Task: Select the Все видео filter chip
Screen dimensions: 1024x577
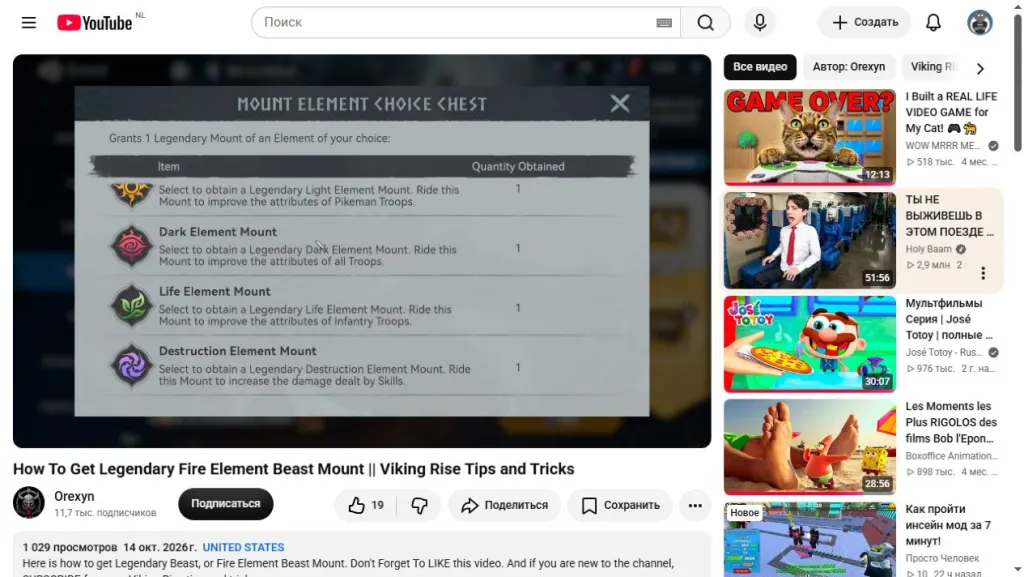Action: tap(760, 67)
